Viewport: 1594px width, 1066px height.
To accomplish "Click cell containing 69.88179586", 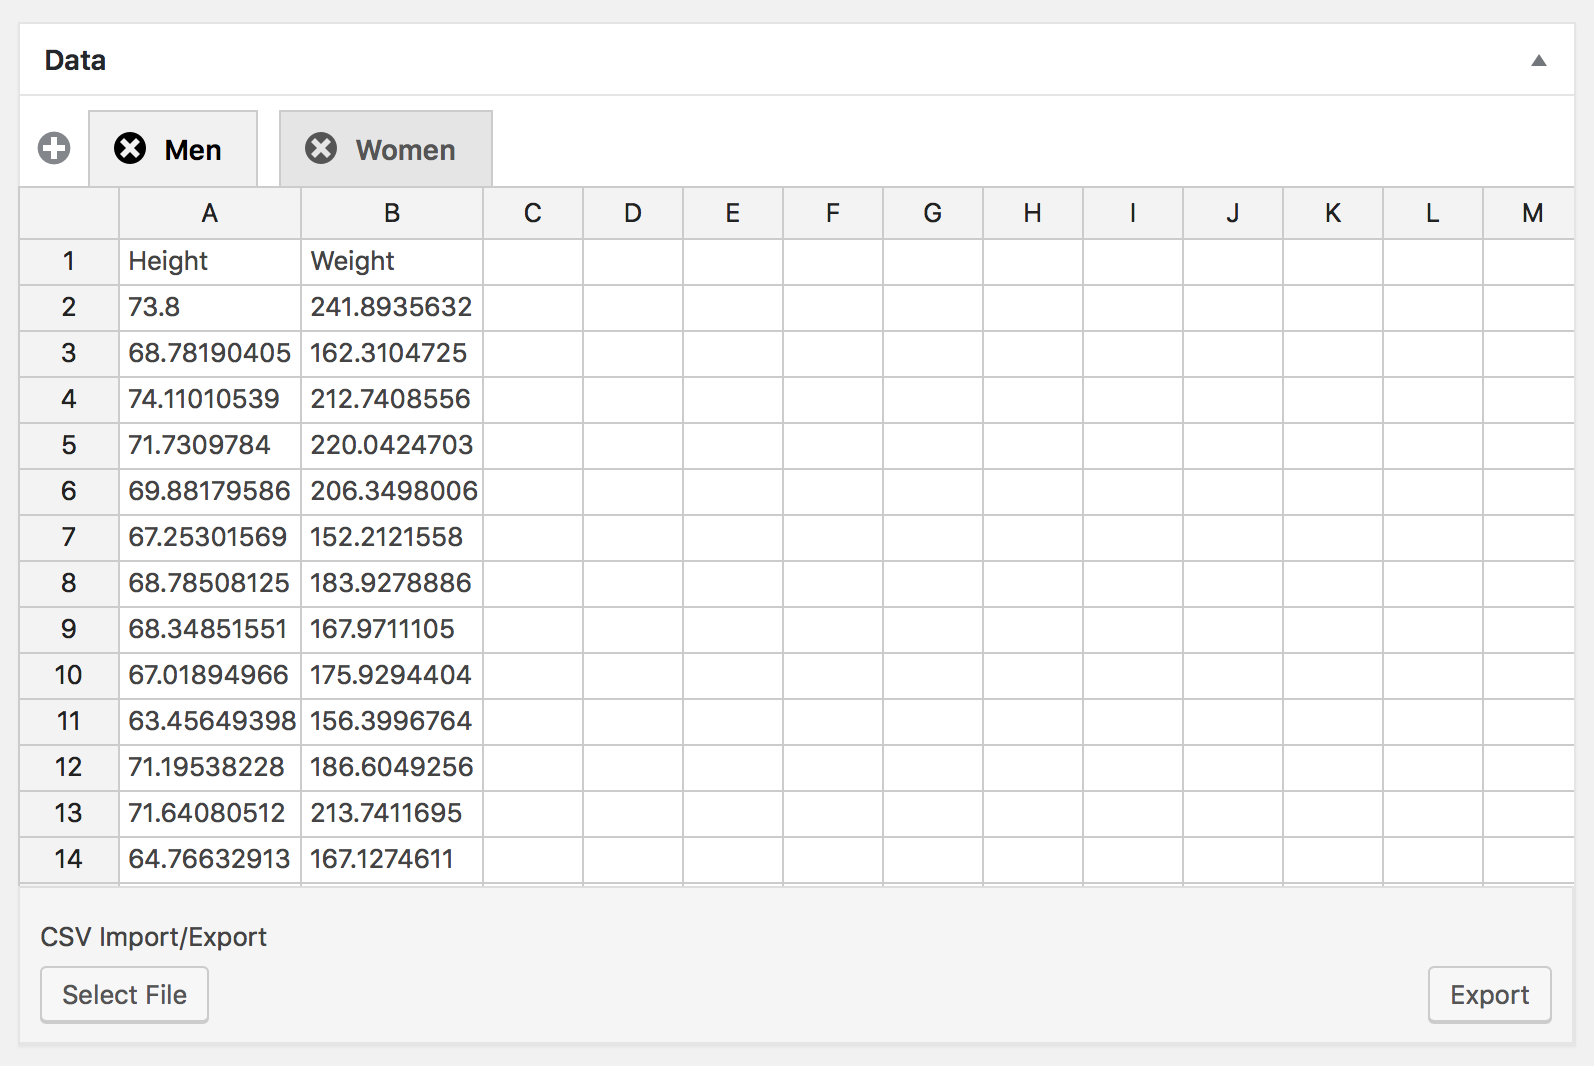I will pyautogui.click(x=210, y=492).
